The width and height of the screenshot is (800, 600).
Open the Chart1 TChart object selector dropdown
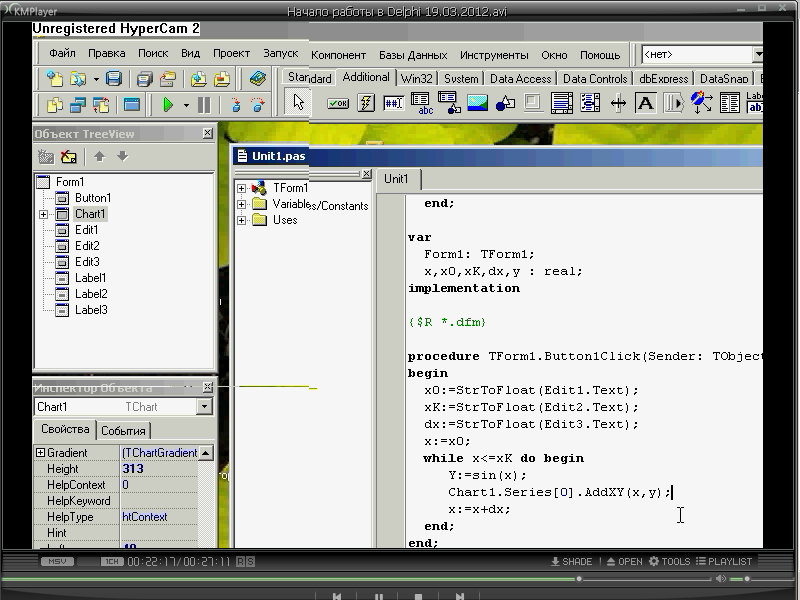[204, 407]
